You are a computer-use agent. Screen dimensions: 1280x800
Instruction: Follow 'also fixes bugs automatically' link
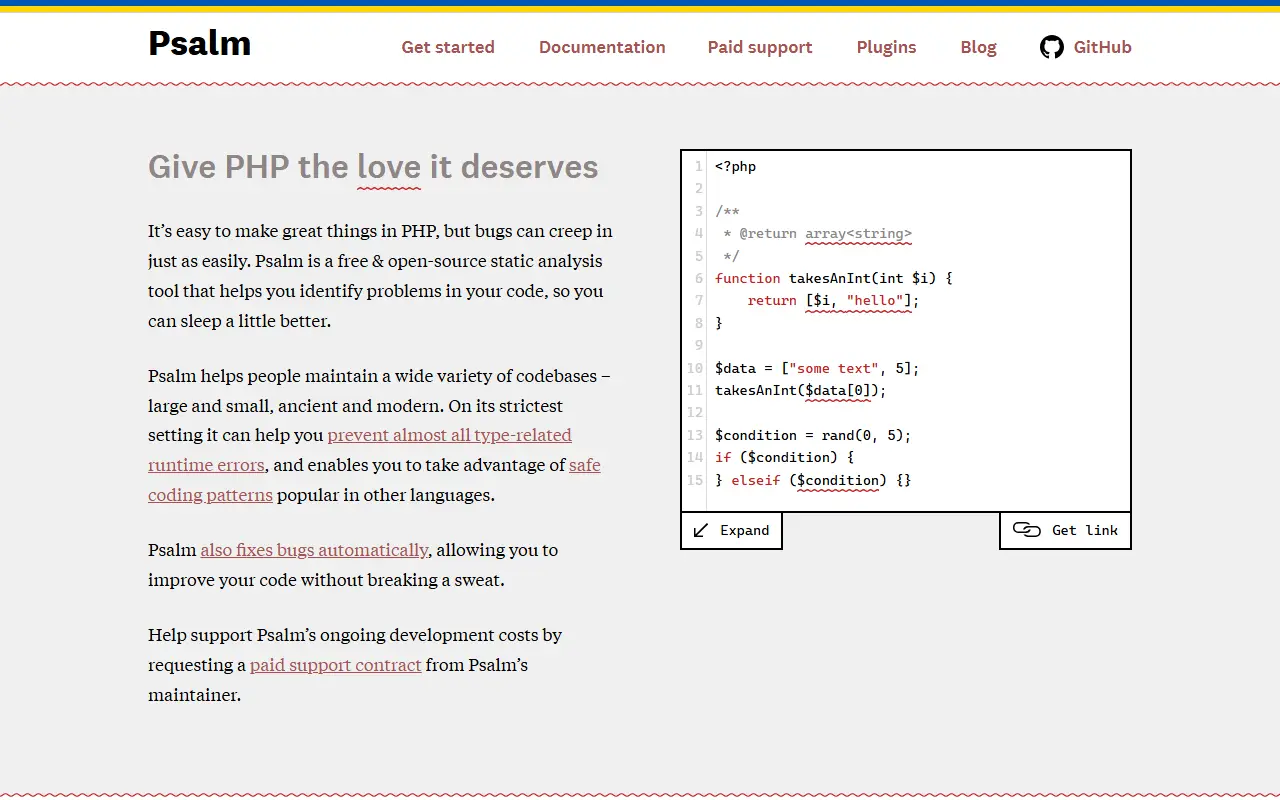tap(314, 550)
